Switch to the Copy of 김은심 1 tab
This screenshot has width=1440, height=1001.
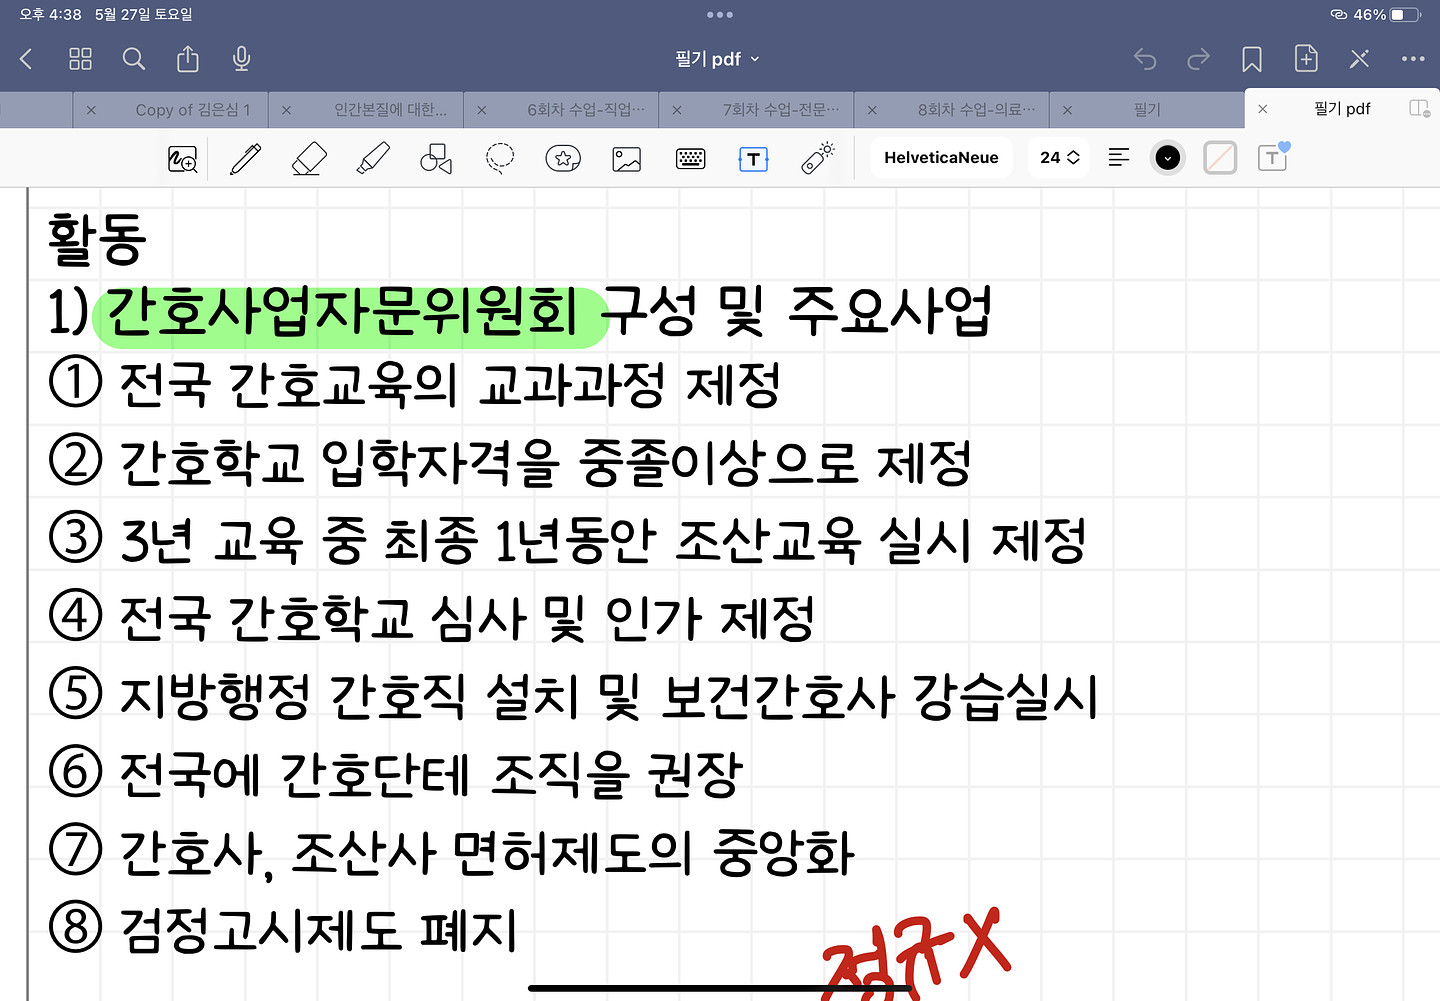click(x=192, y=109)
